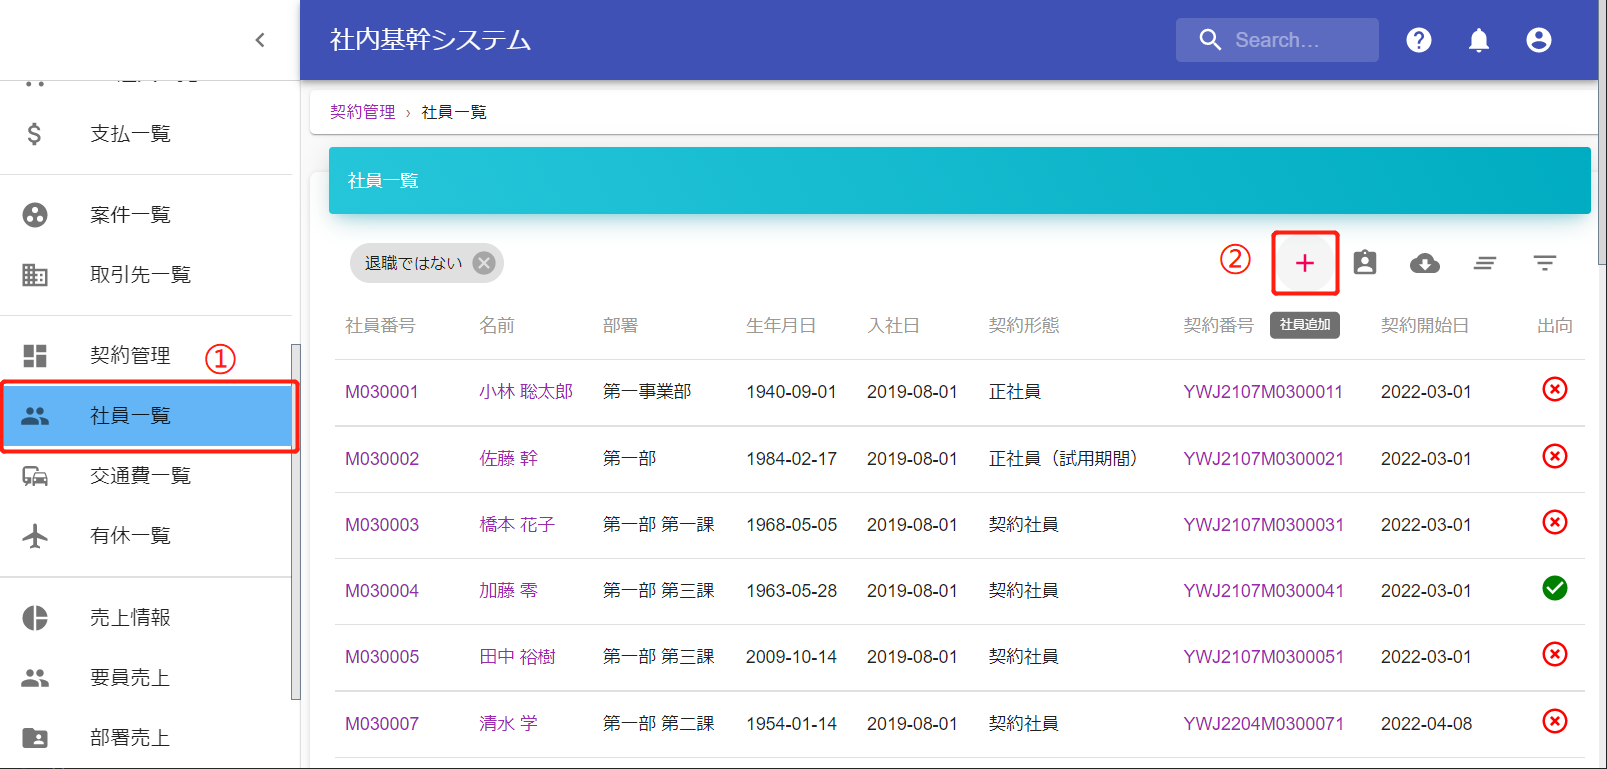Click the plus icon to add employee
Image resolution: width=1607 pixels, height=769 pixels.
coord(1304,263)
